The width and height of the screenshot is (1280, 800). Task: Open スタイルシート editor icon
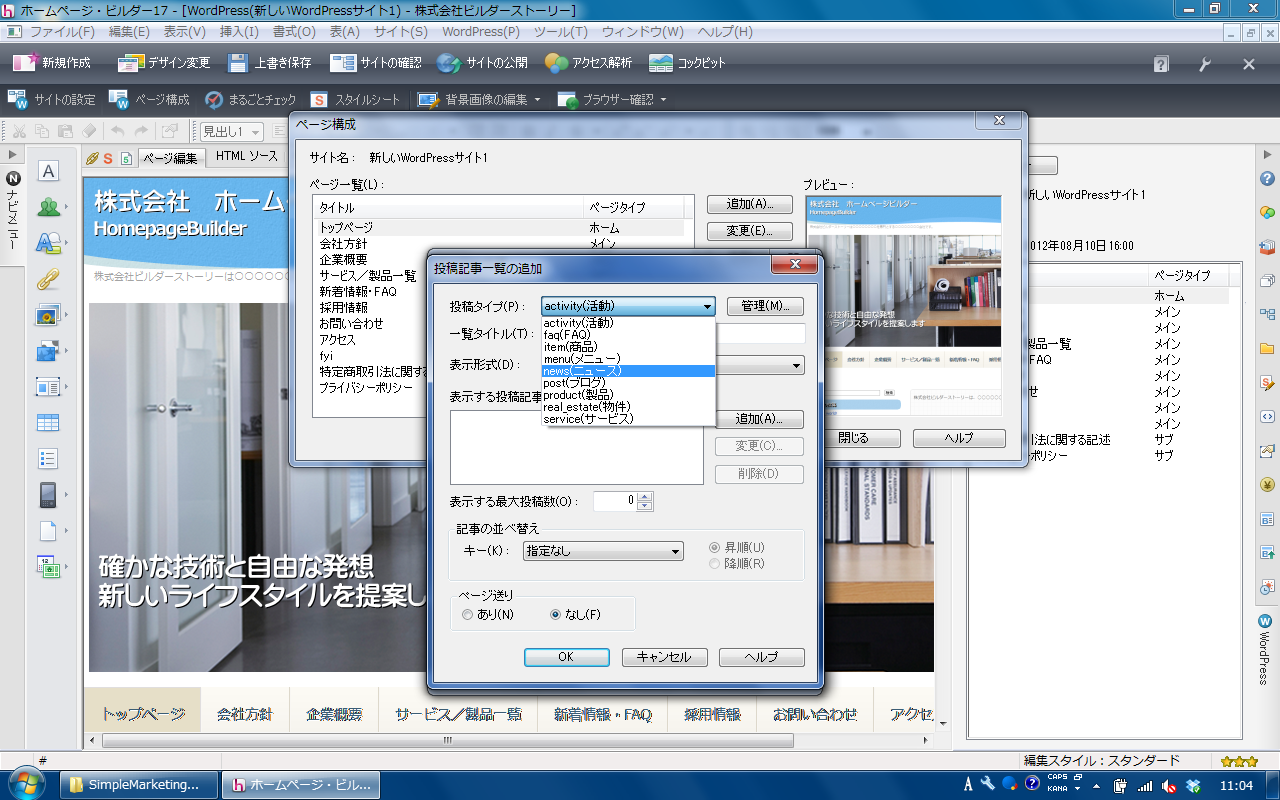coord(319,100)
